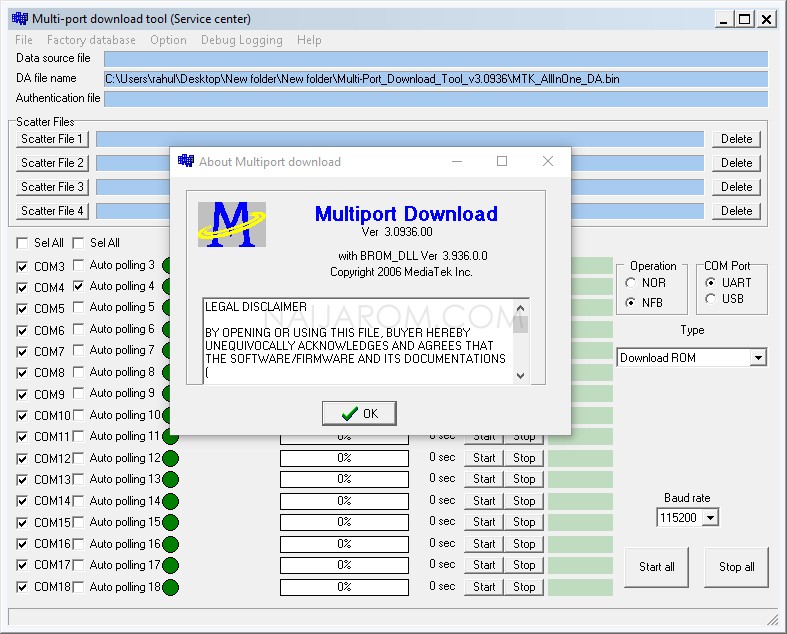This screenshot has width=787, height=634.
Task: Open the Factory database menu
Action: coord(91,40)
